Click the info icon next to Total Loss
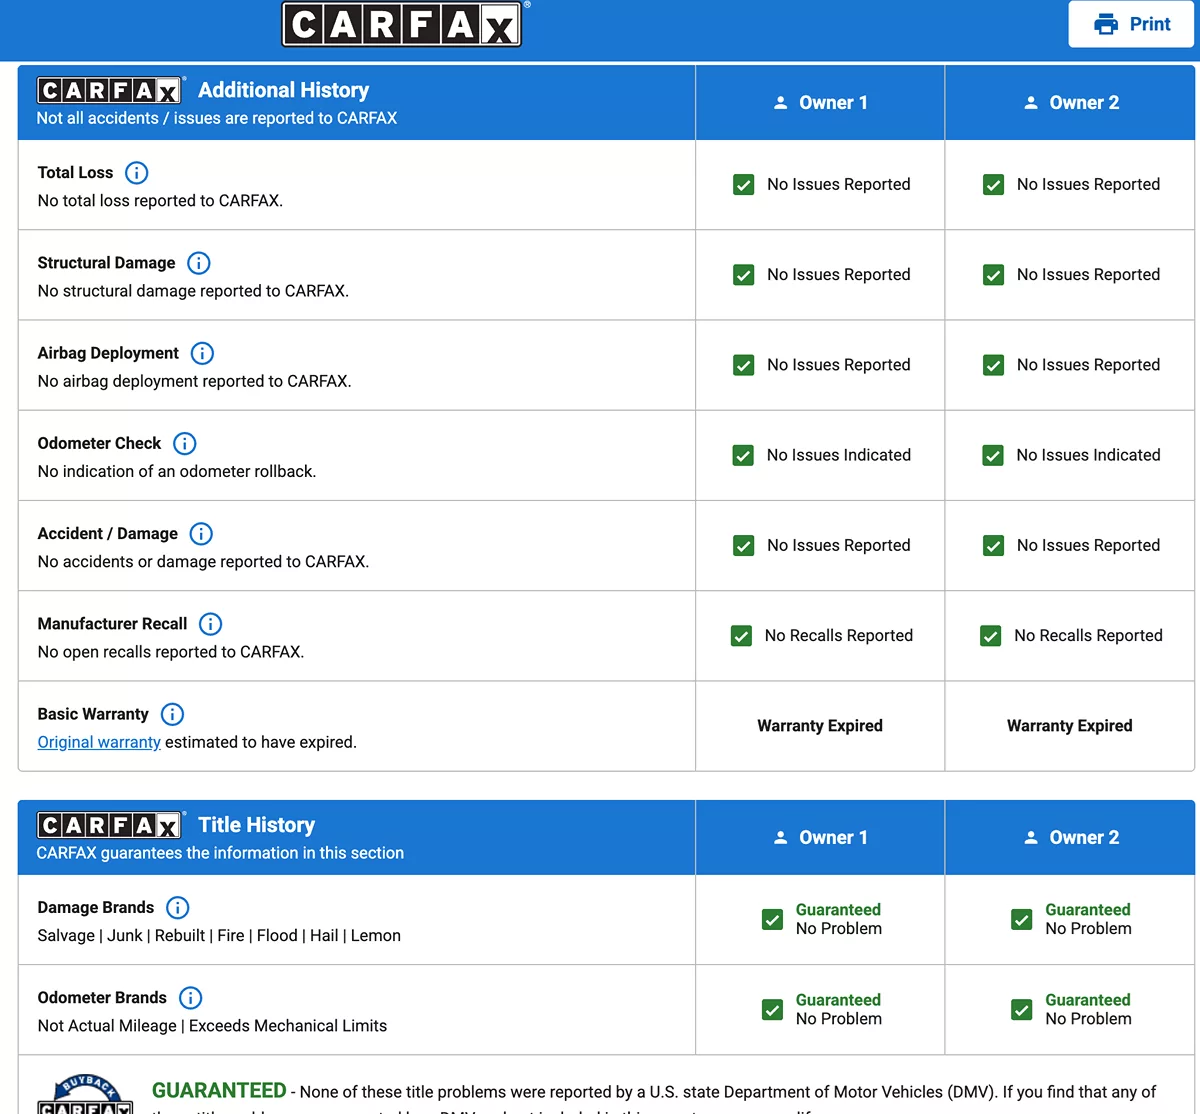The width and height of the screenshot is (1200, 1114). click(x=136, y=173)
